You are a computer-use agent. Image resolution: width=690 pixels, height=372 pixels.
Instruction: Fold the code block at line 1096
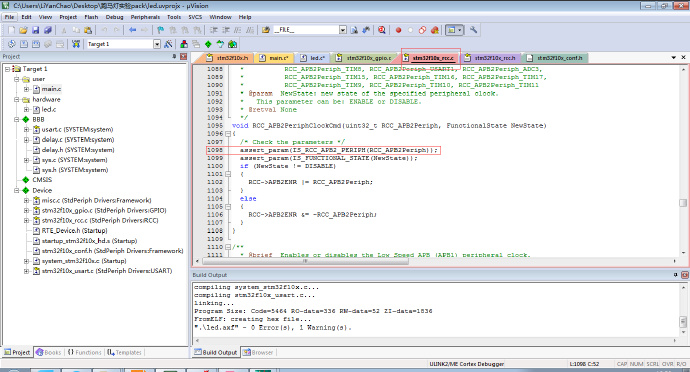pos(228,133)
